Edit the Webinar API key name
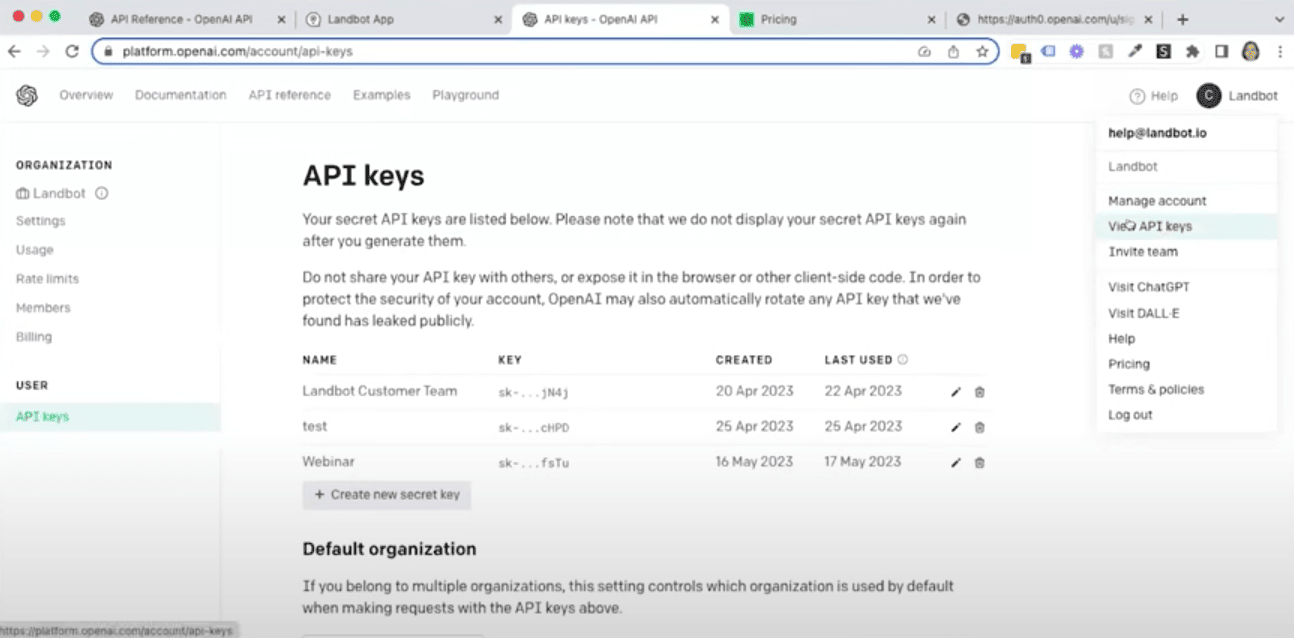1294x638 pixels. pyautogui.click(x=955, y=462)
